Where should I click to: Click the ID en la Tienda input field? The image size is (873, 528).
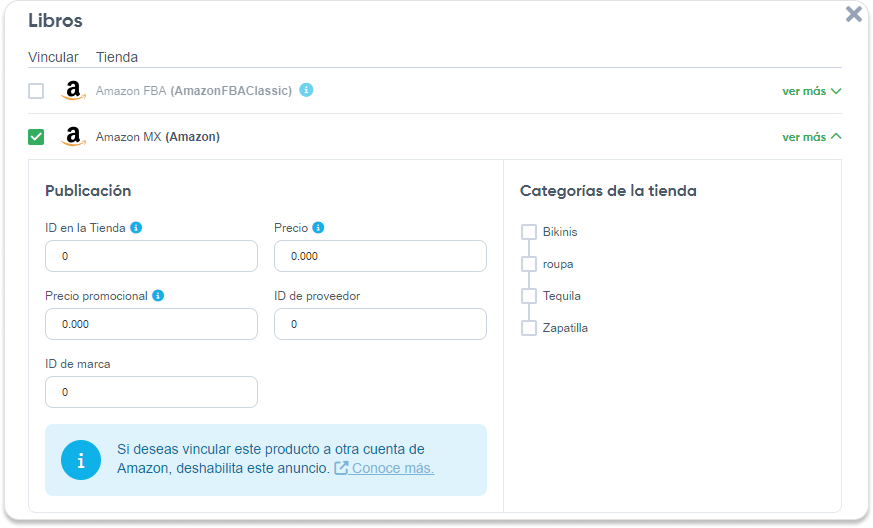[151, 256]
